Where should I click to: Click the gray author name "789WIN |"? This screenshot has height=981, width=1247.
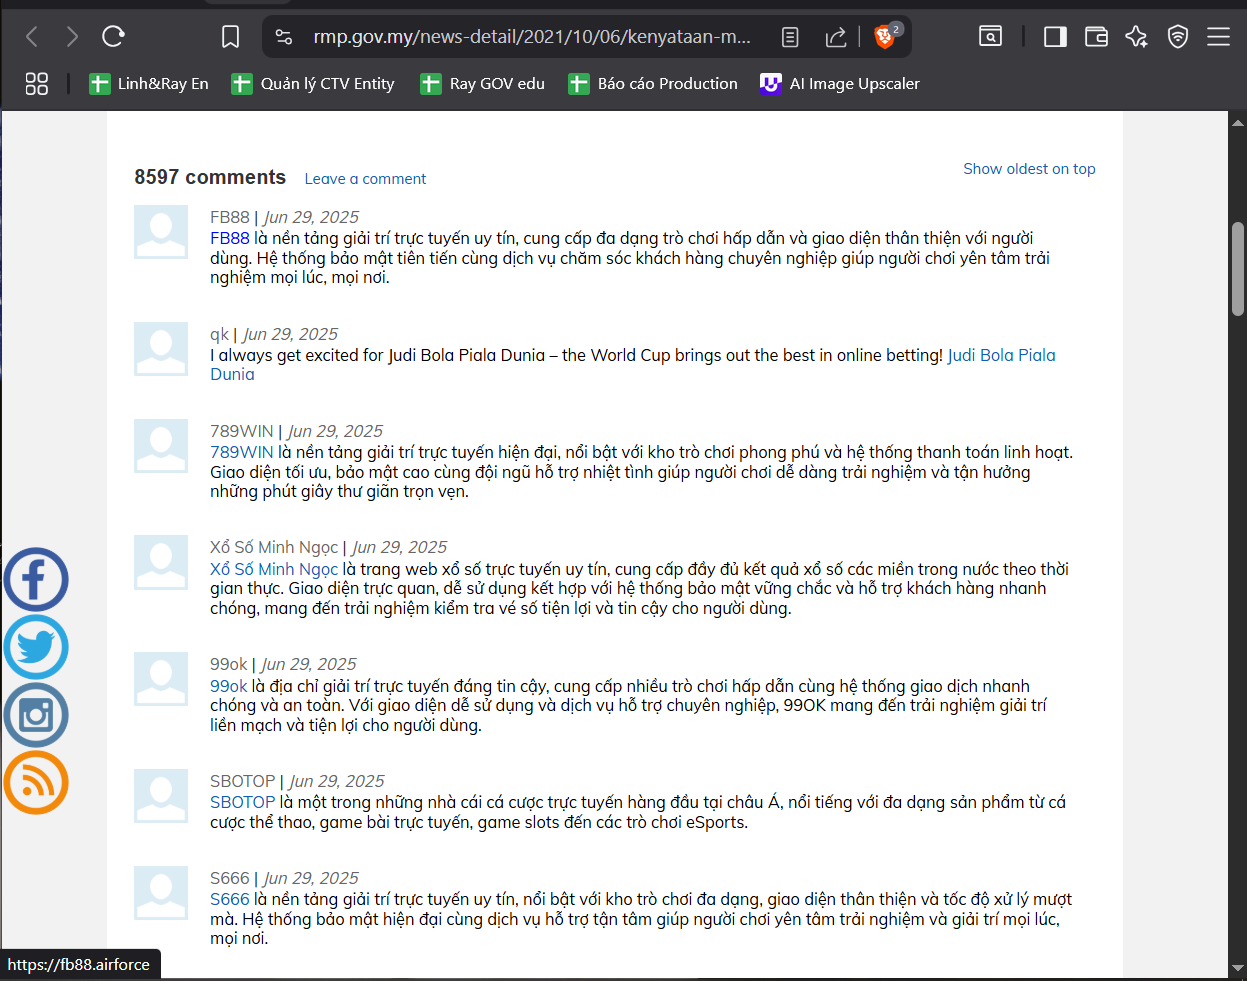(x=246, y=431)
